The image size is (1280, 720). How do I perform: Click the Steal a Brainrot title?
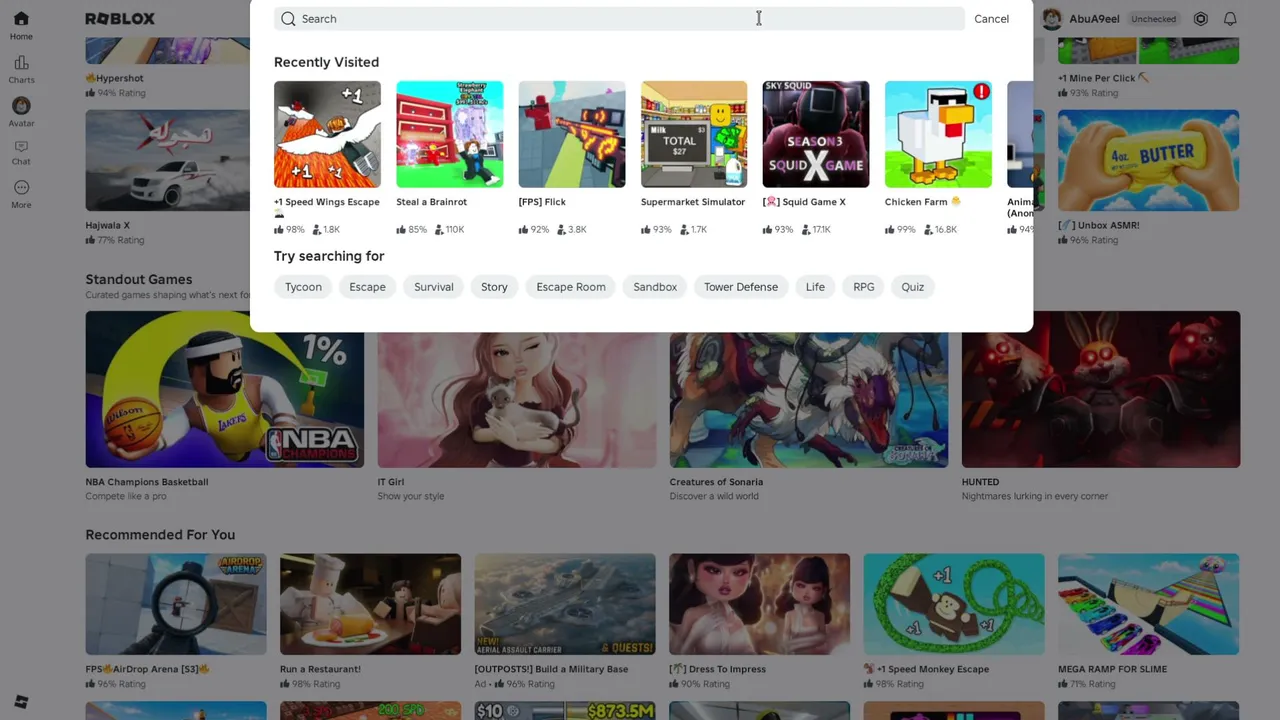[x=432, y=202]
